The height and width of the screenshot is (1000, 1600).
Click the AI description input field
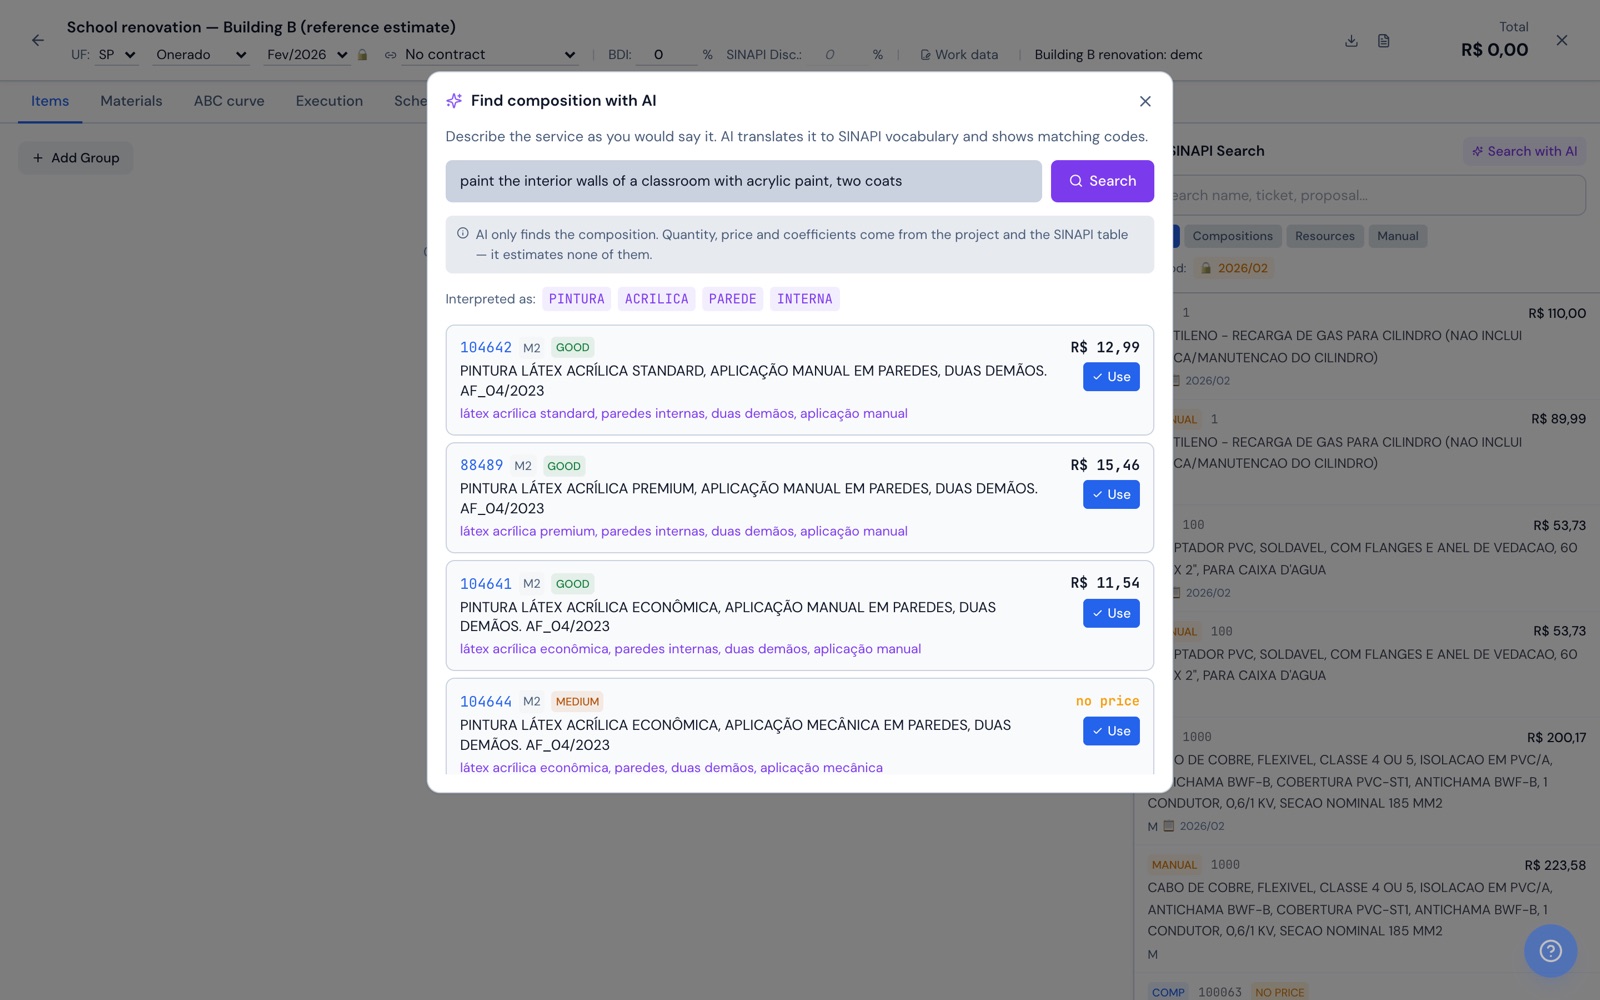coord(743,181)
